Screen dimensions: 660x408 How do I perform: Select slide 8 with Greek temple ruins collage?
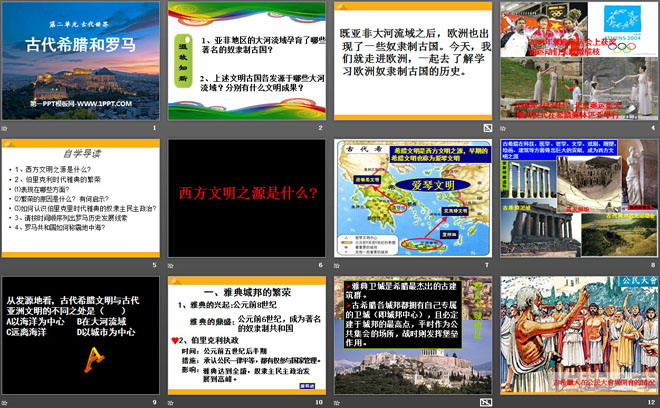[579, 198]
